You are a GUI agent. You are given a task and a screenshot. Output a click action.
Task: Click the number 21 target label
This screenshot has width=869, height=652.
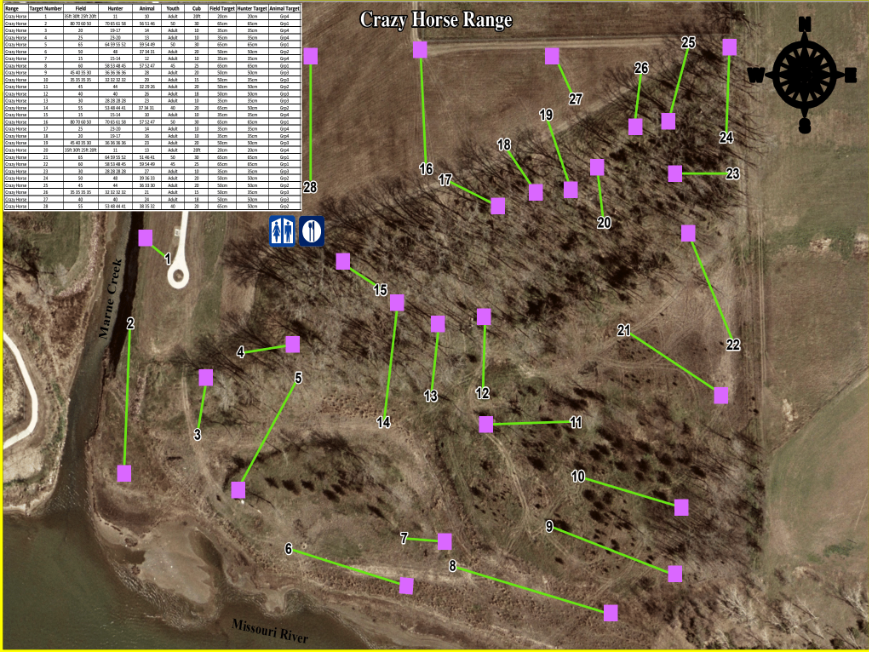[624, 330]
